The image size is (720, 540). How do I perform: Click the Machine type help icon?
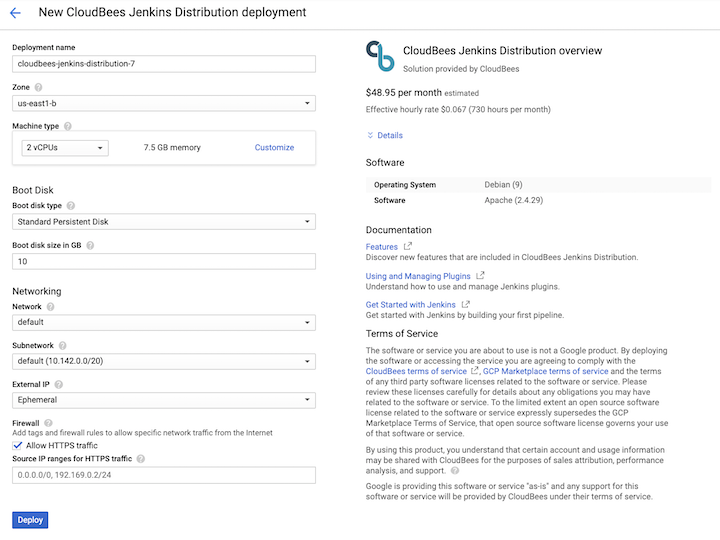point(68,127)
